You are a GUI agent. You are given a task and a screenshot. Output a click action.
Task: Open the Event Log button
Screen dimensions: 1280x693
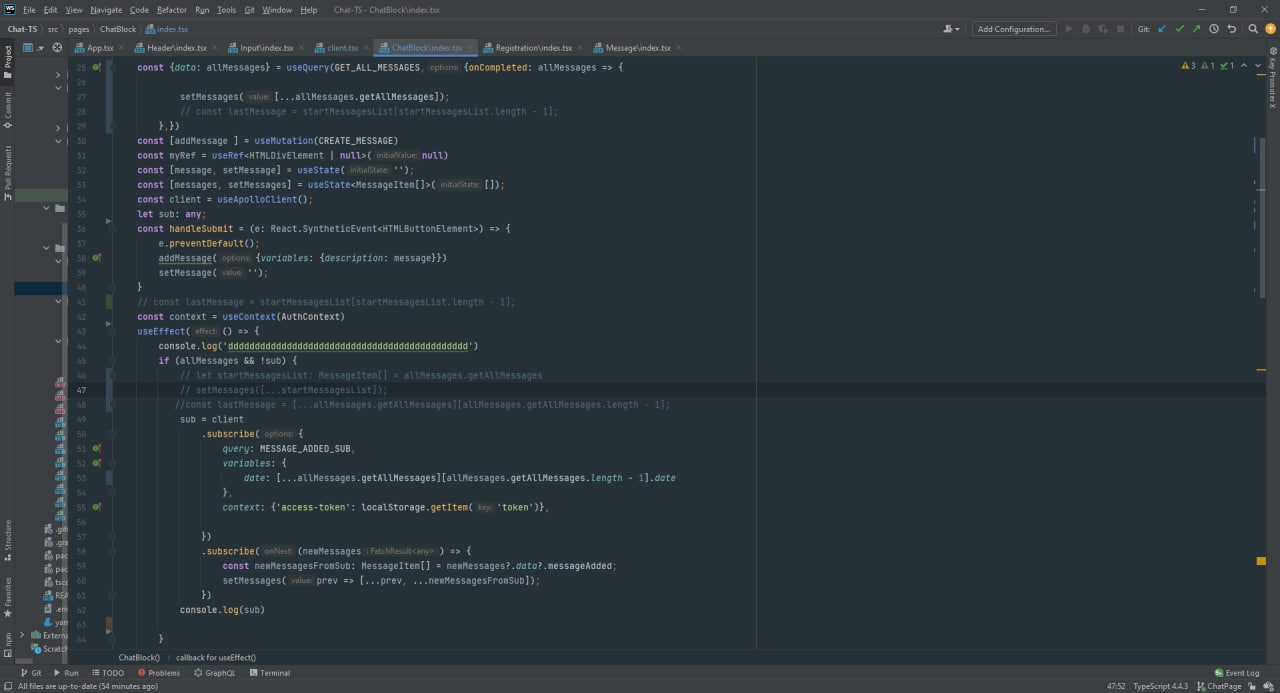1236,673
